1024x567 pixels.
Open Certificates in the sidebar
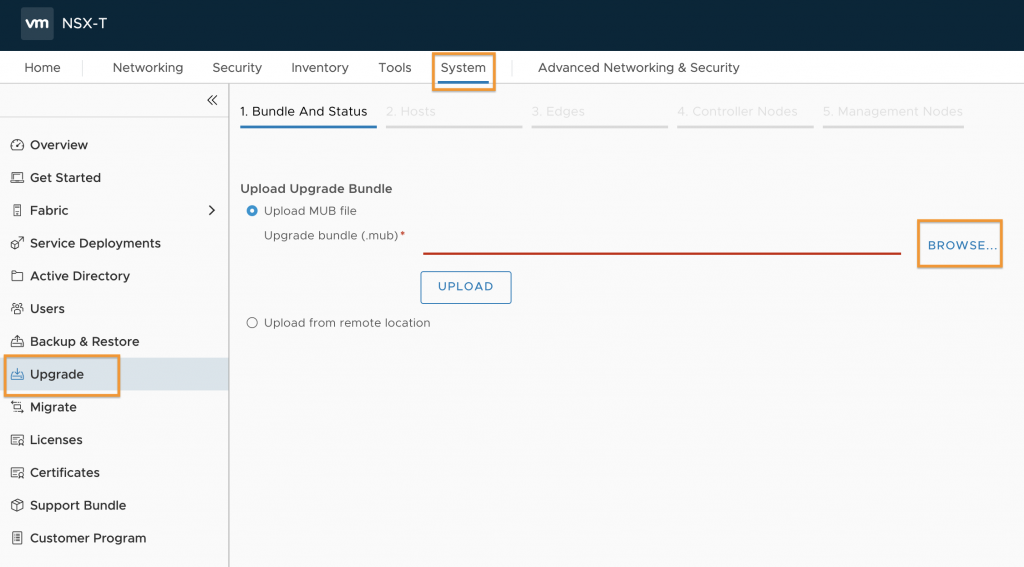pyautogui.click(x=65, y=472)
